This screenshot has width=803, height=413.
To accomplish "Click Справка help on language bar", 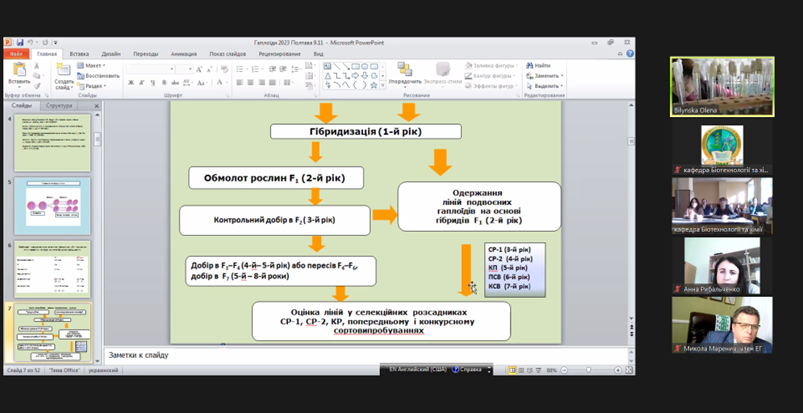I will click(x=467, y=369).
